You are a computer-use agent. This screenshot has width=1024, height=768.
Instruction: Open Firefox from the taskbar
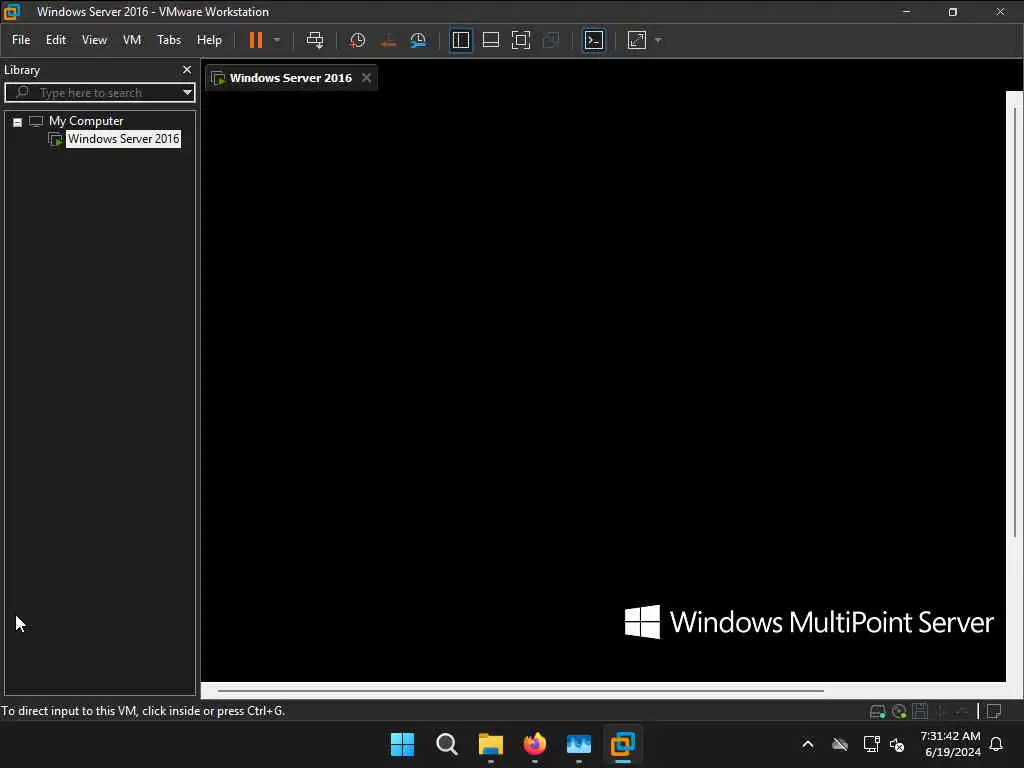(535, 744)
